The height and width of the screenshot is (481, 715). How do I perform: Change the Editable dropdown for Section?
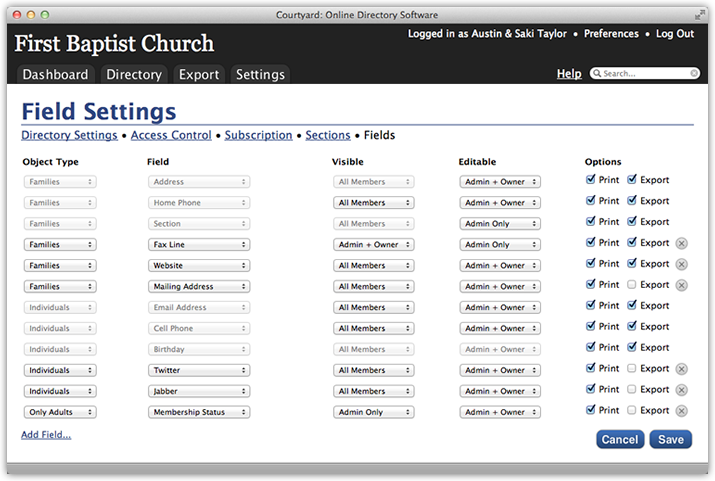click(500, 224)
